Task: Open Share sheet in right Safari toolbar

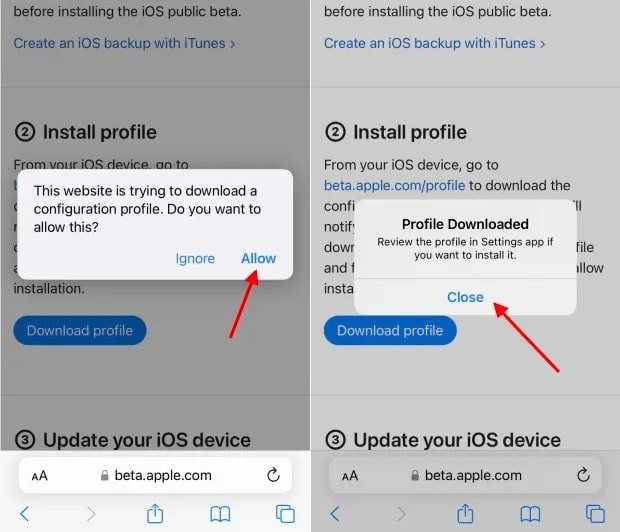Action: tap(465, 513)
